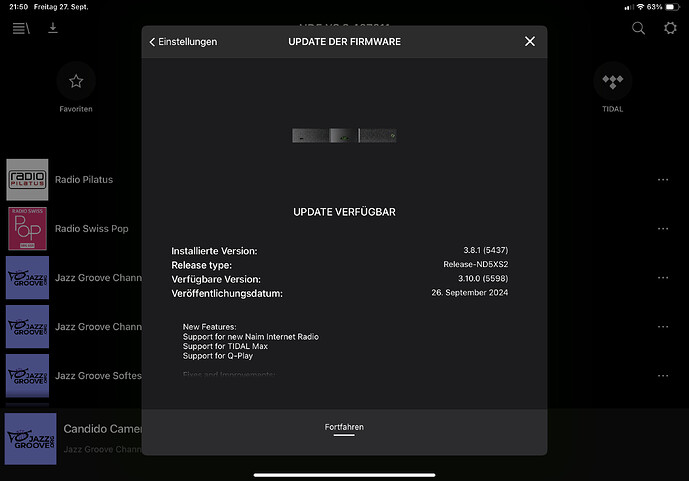The image size is (689, 481).
Task: Select the Radio Pilatus station logo
Action: click(x=27, y=180)
